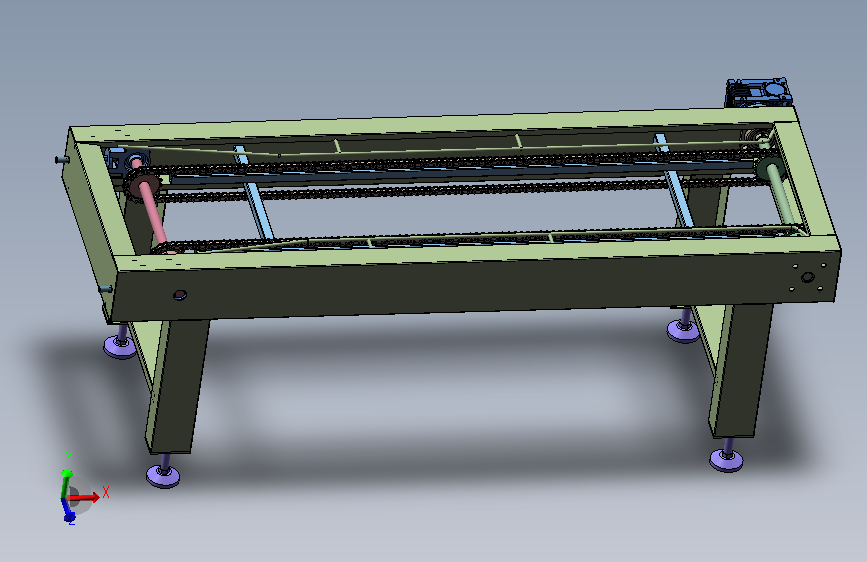Select the rear-left purple leveling foot
This screenshot has width=867, height=562.
[121, 342]
